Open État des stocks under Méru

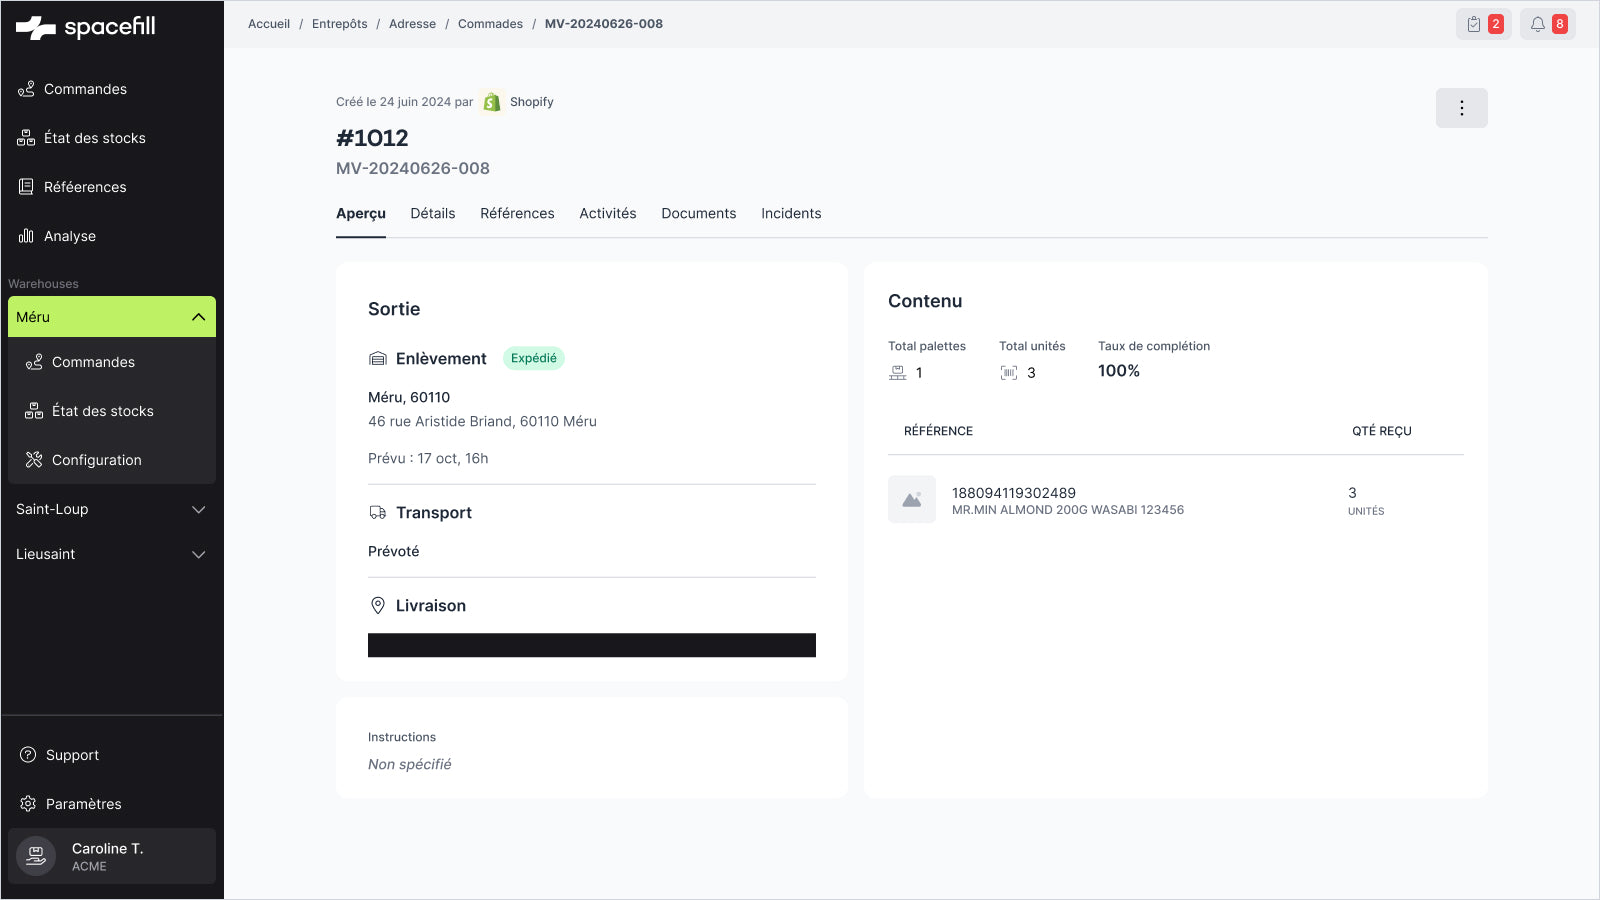[102, 411]
